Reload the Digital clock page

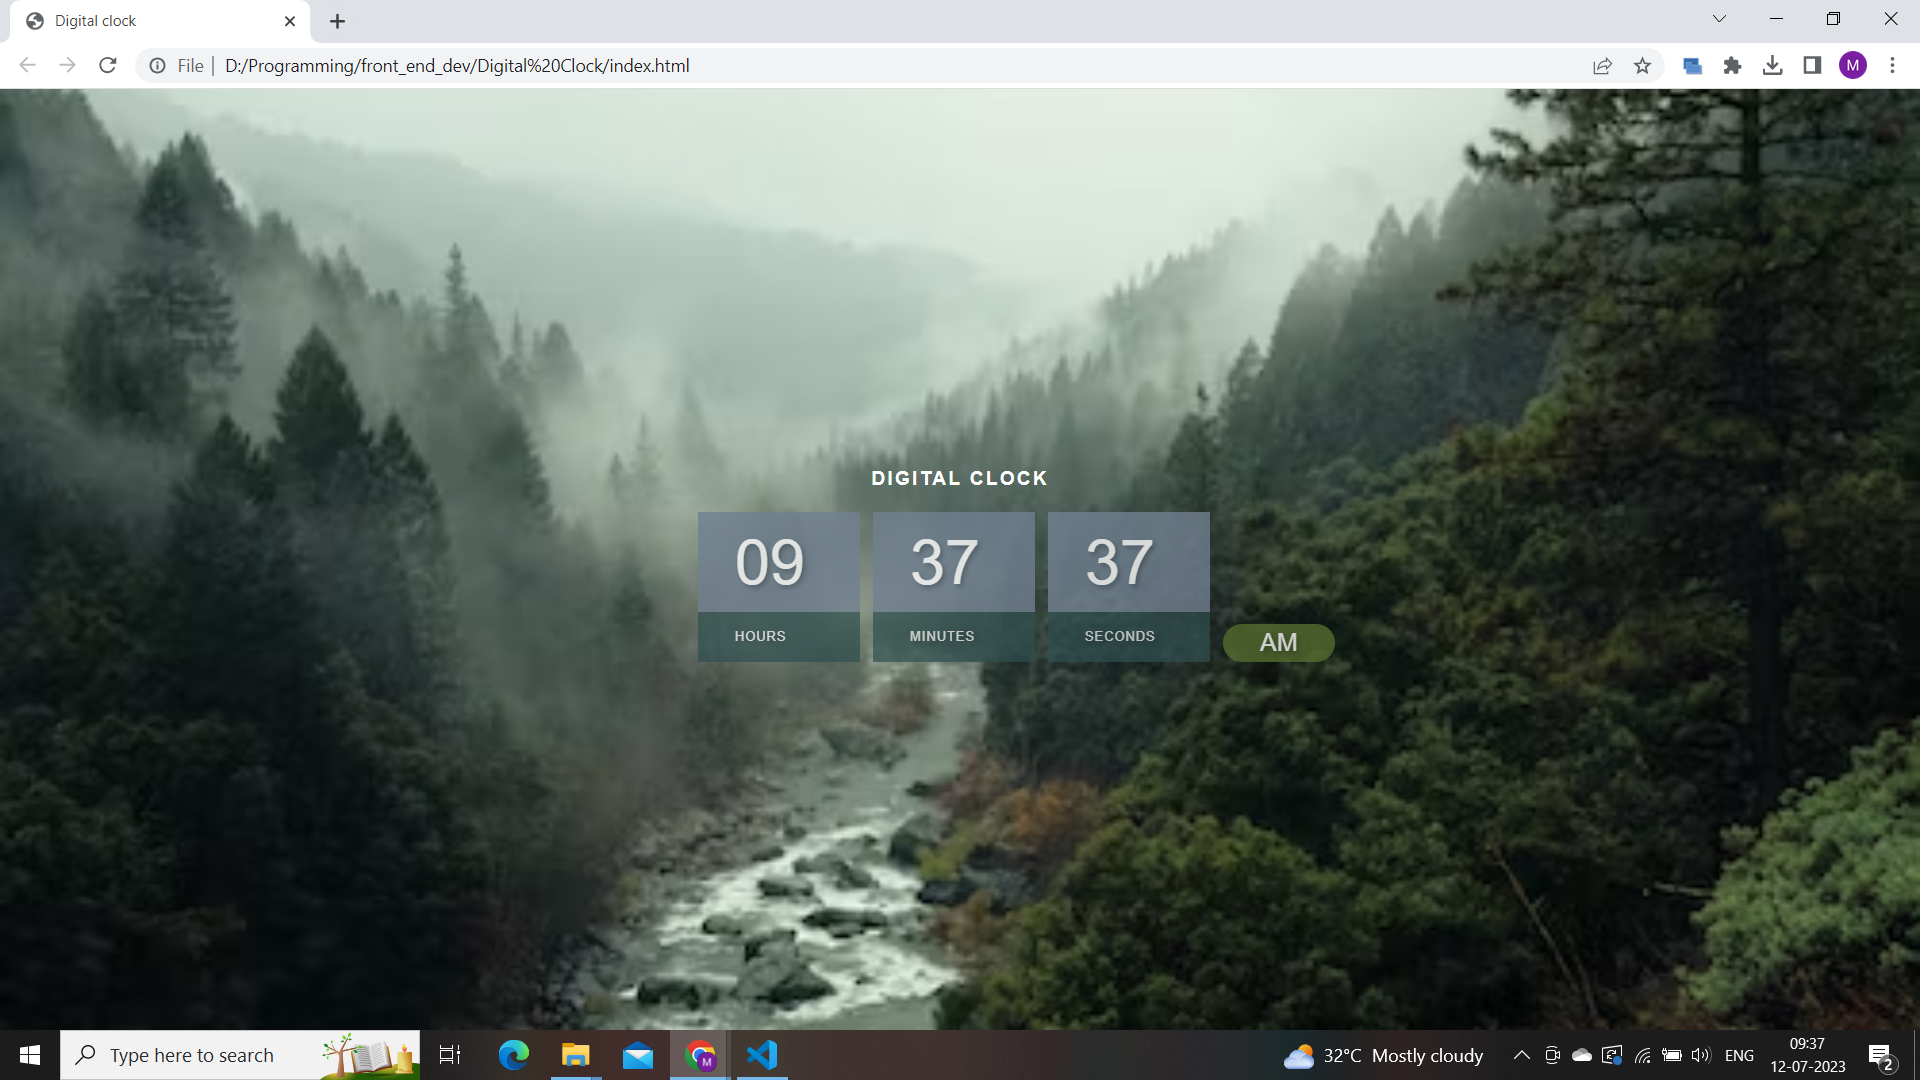[108, 66]
